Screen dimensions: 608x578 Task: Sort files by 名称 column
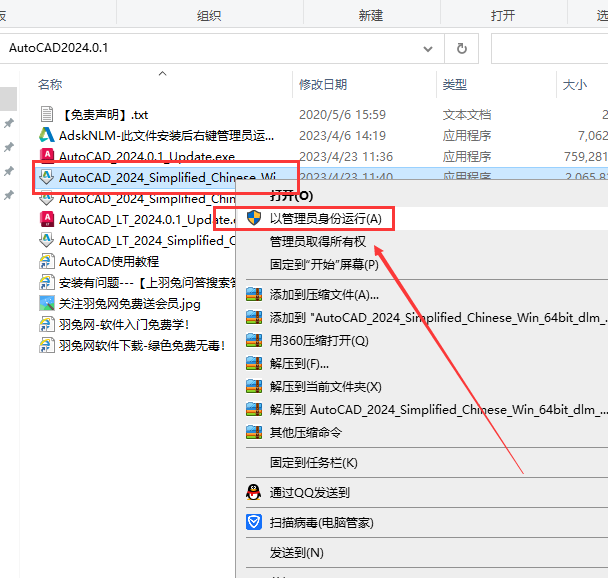point(50,85)
